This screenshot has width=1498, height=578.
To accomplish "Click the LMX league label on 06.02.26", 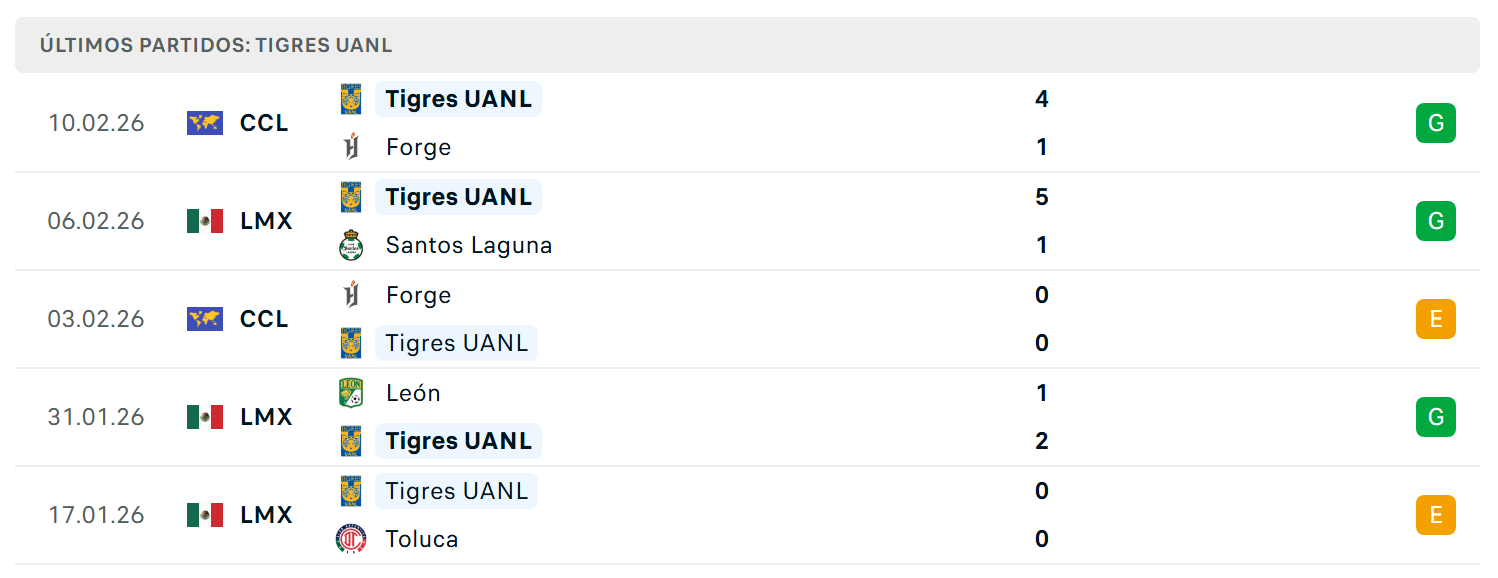I will pos(266,221).
